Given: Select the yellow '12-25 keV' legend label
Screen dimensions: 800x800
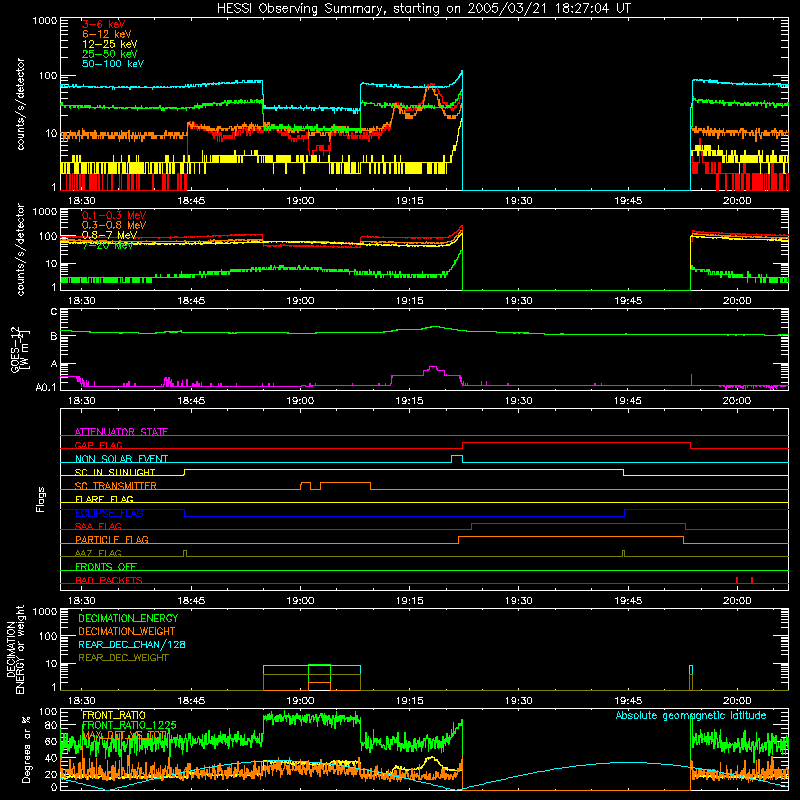Looking at the screenshot, I should coord(110,44).
